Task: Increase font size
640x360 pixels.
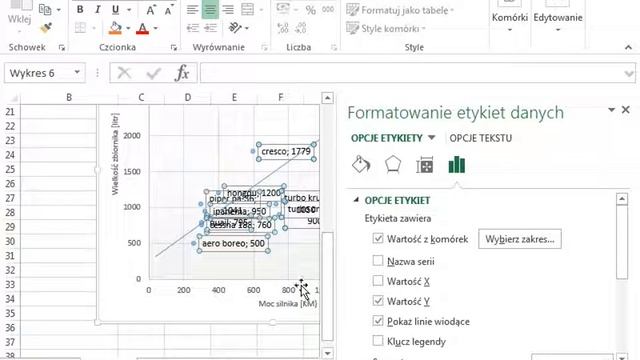Action: point(151,10)
